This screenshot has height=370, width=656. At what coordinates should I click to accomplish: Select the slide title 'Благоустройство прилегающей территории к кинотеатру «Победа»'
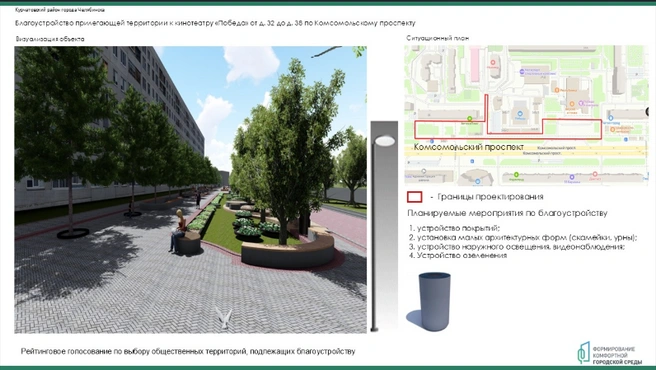pyautogui.click(x=215, y=23)
